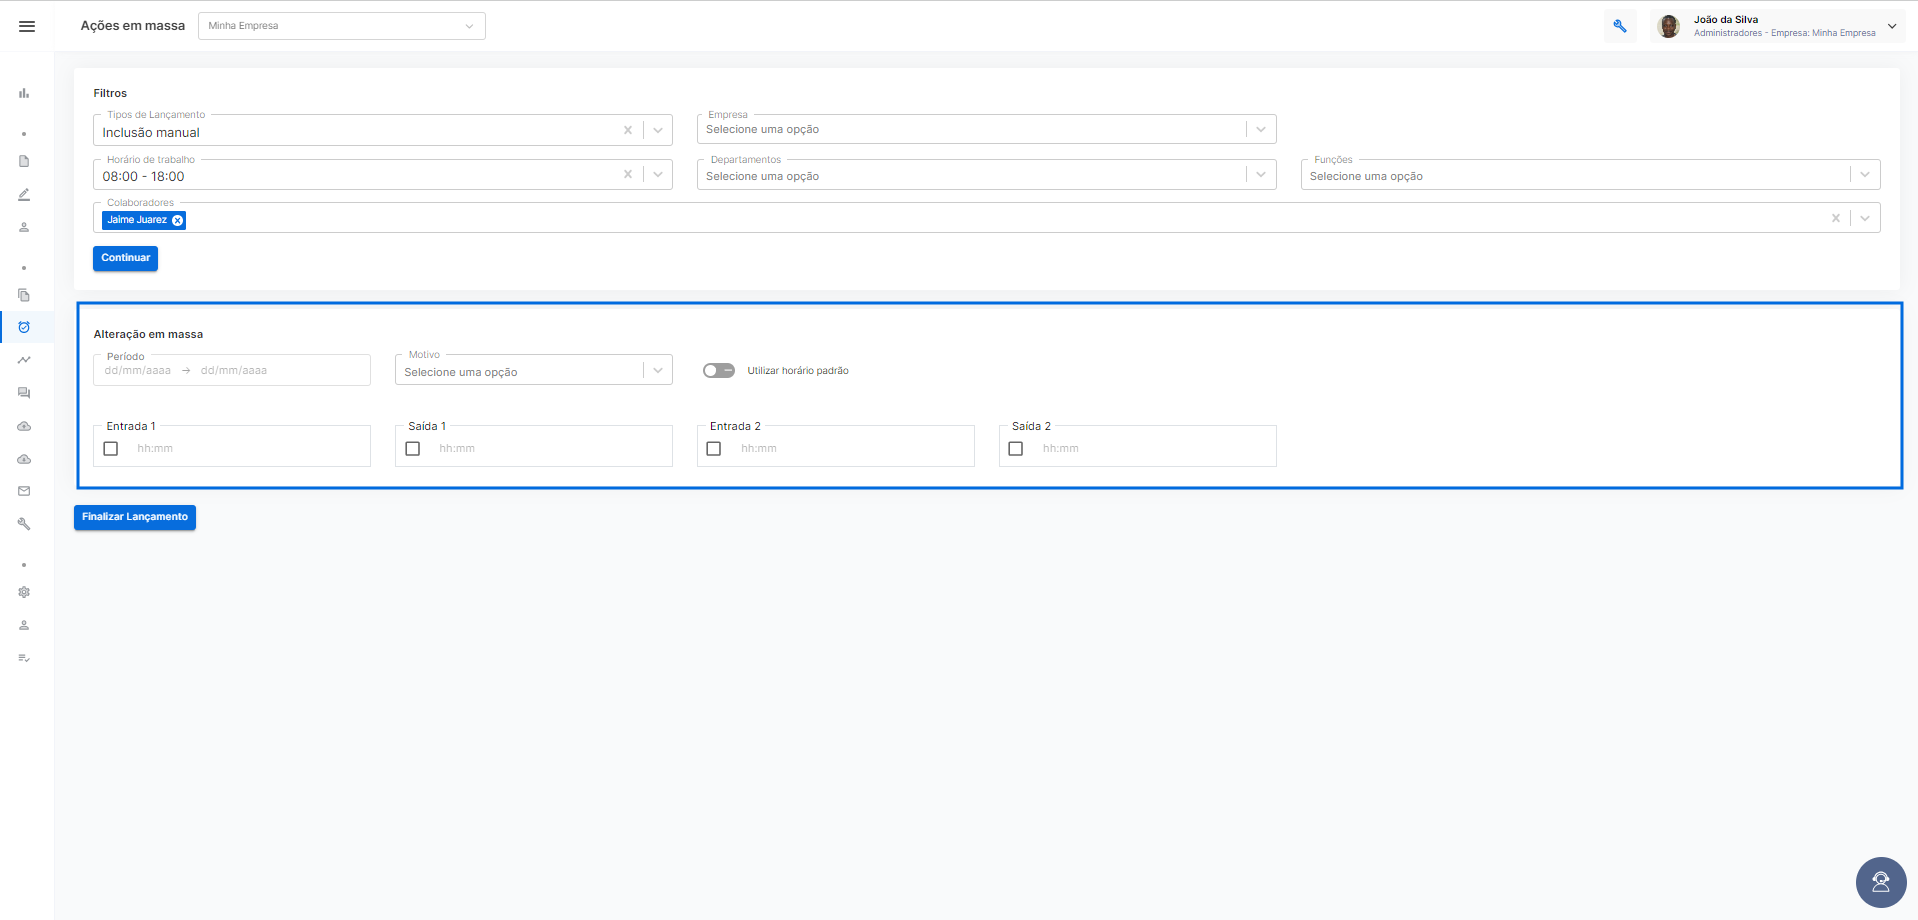Image resolution: width=1918 pixels, height=920 pixels.
Task: Expand the Funções dropdown
Action: [1590, 175]
